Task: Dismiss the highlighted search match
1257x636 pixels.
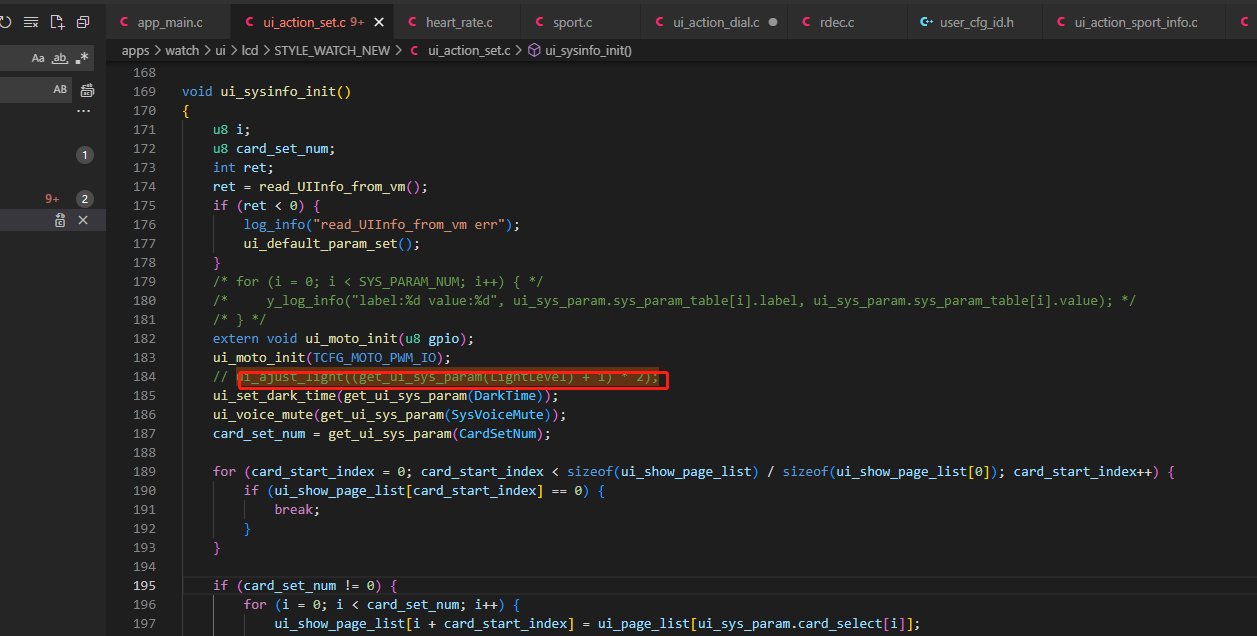Action: [x=84, y=220]
